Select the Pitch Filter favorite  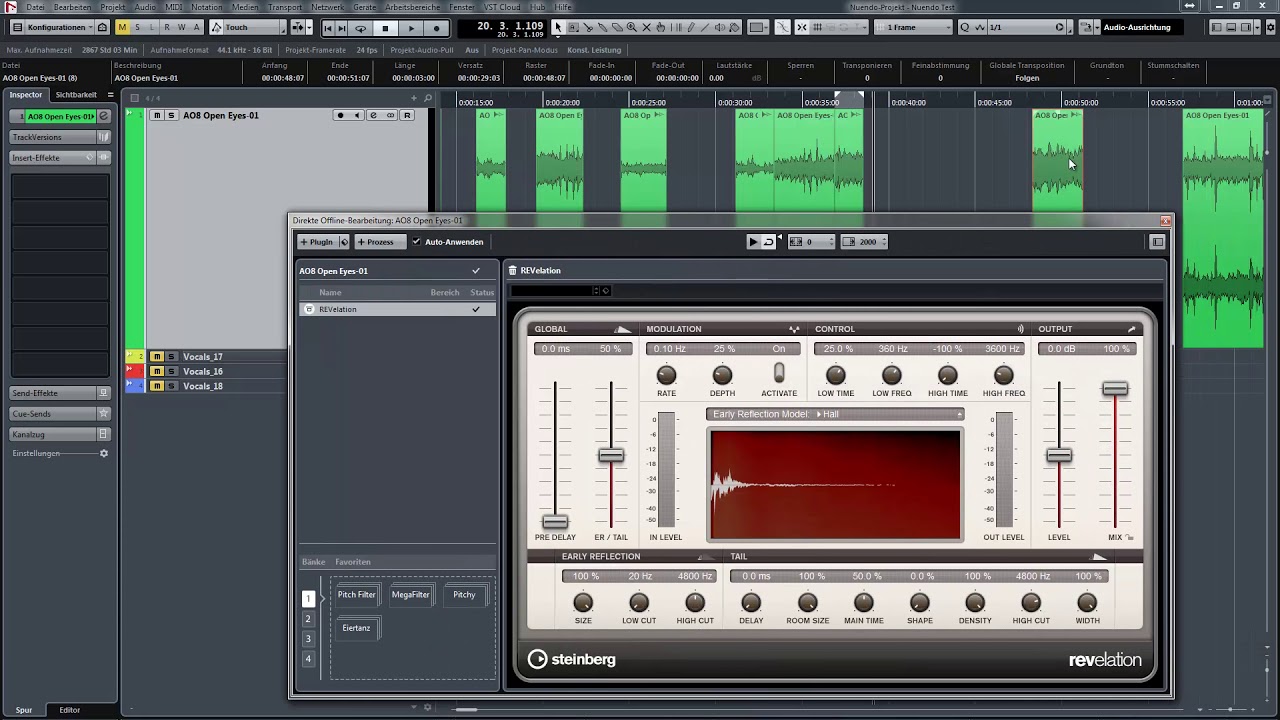[x=356, y=595]
